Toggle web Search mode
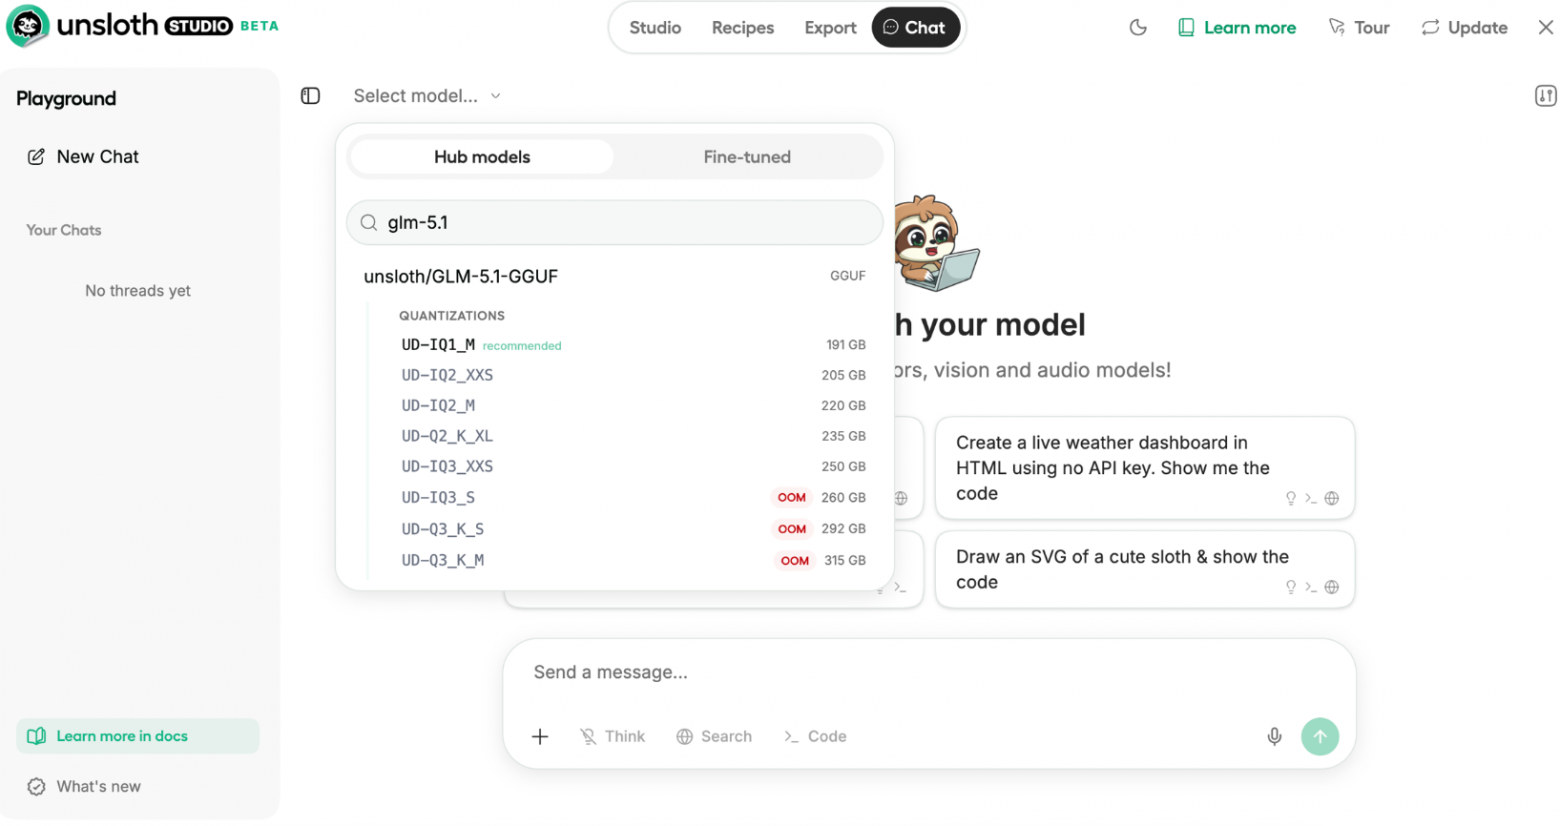The height and width of the screenshot is (826, 1560). [x=714, y=737]
